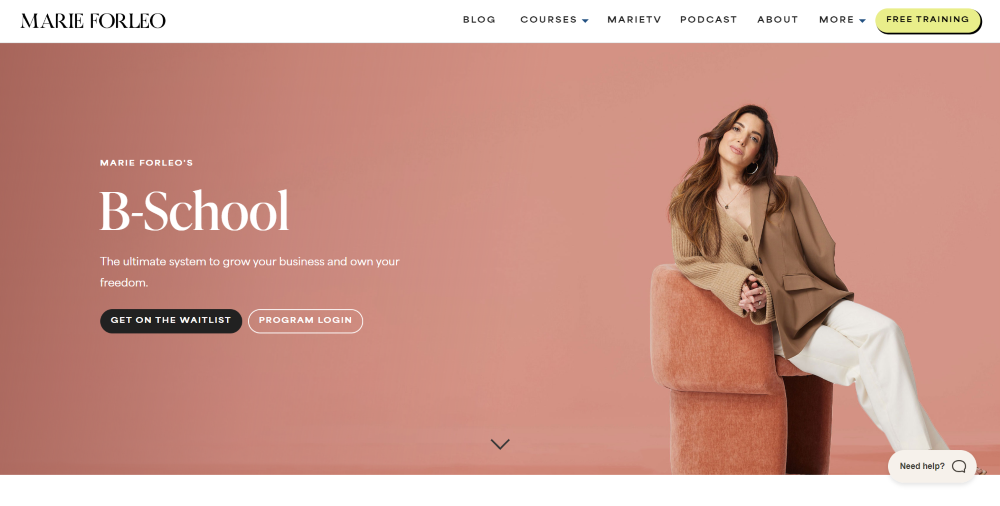1000x506 pixels.
Task: Open the Courses menu
Action: [x=548, y=20]
